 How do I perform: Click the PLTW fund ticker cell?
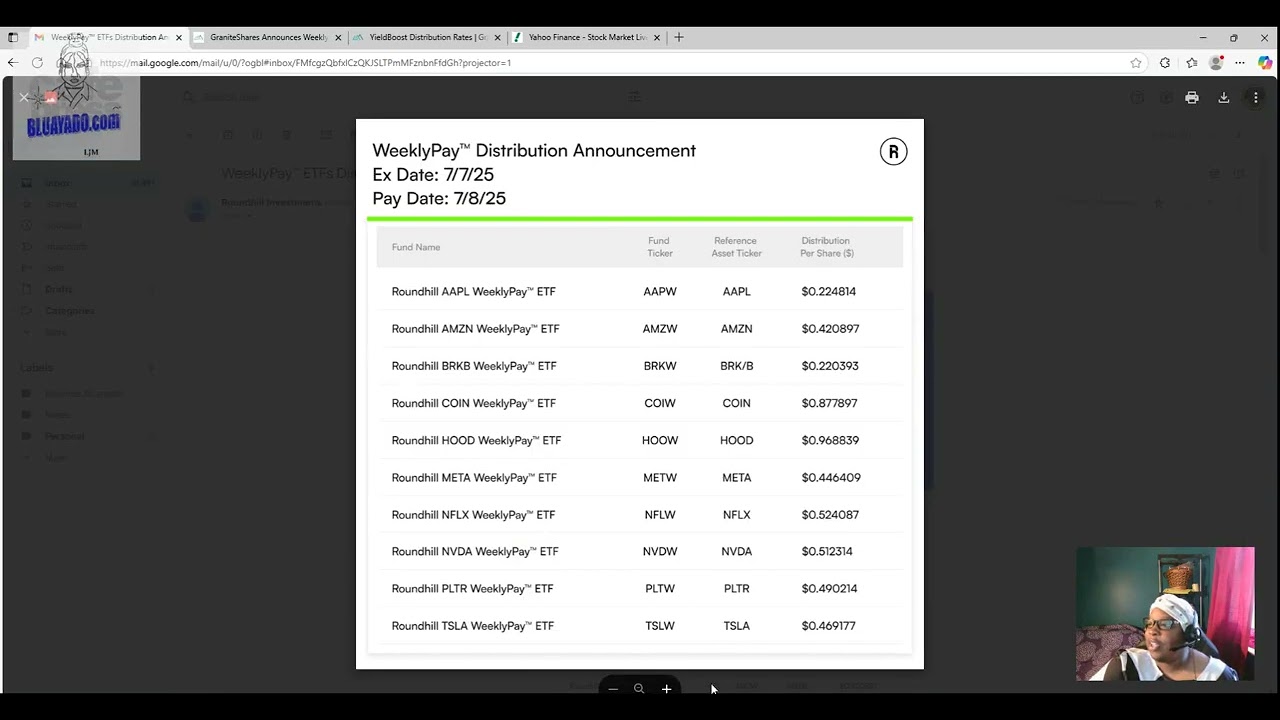pos(660,589)
